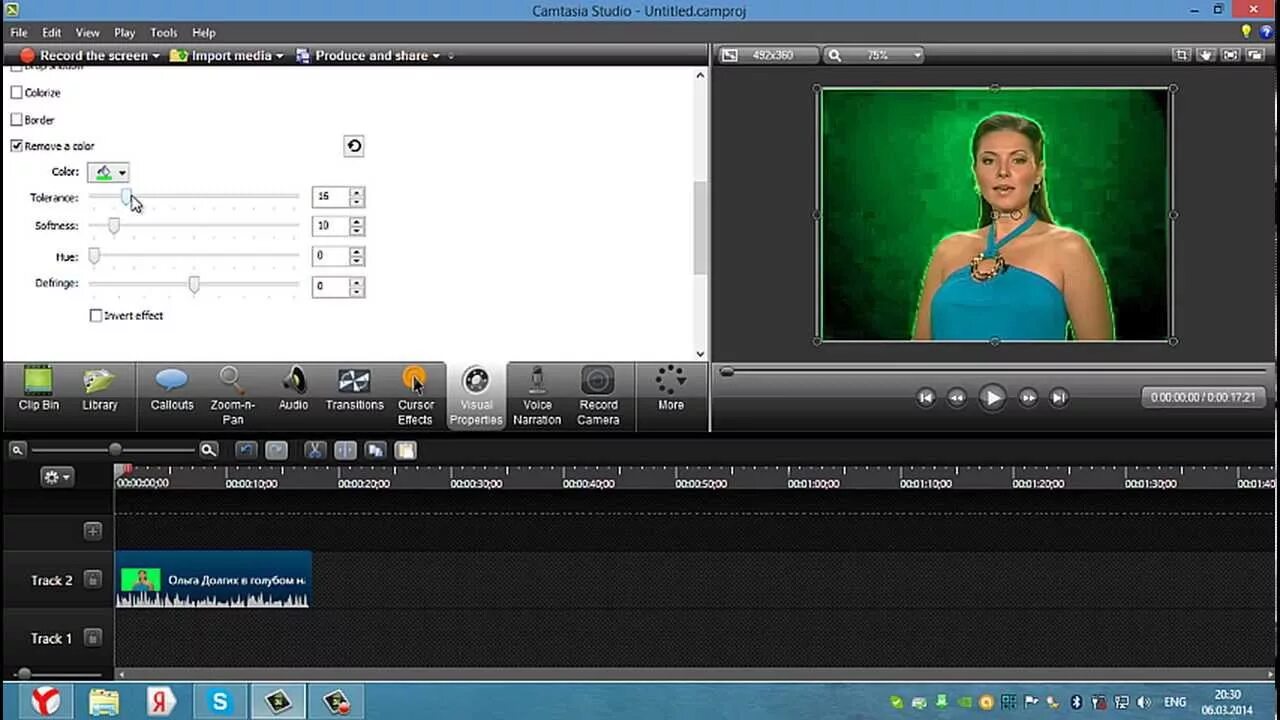Open the timeline gear settings dropdown
Viewport: 1280px width, 720px height.
click(57, 477)
